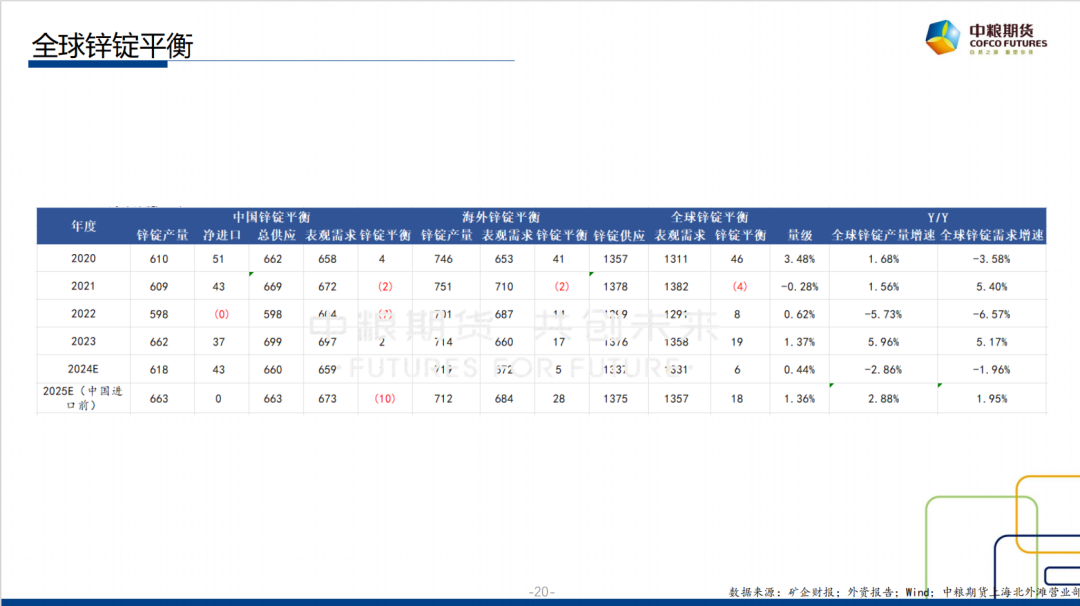Screen dimensions: 1080x606
Task: Click 2023 China total supply 699
Action: click(273, 342)
